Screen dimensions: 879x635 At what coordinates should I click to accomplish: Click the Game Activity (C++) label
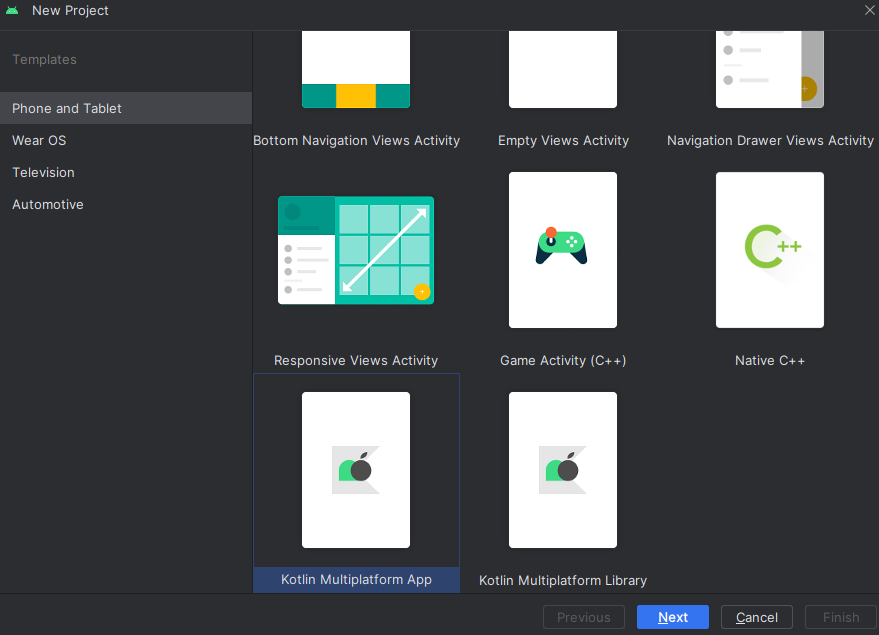click(x=562, y=360)
